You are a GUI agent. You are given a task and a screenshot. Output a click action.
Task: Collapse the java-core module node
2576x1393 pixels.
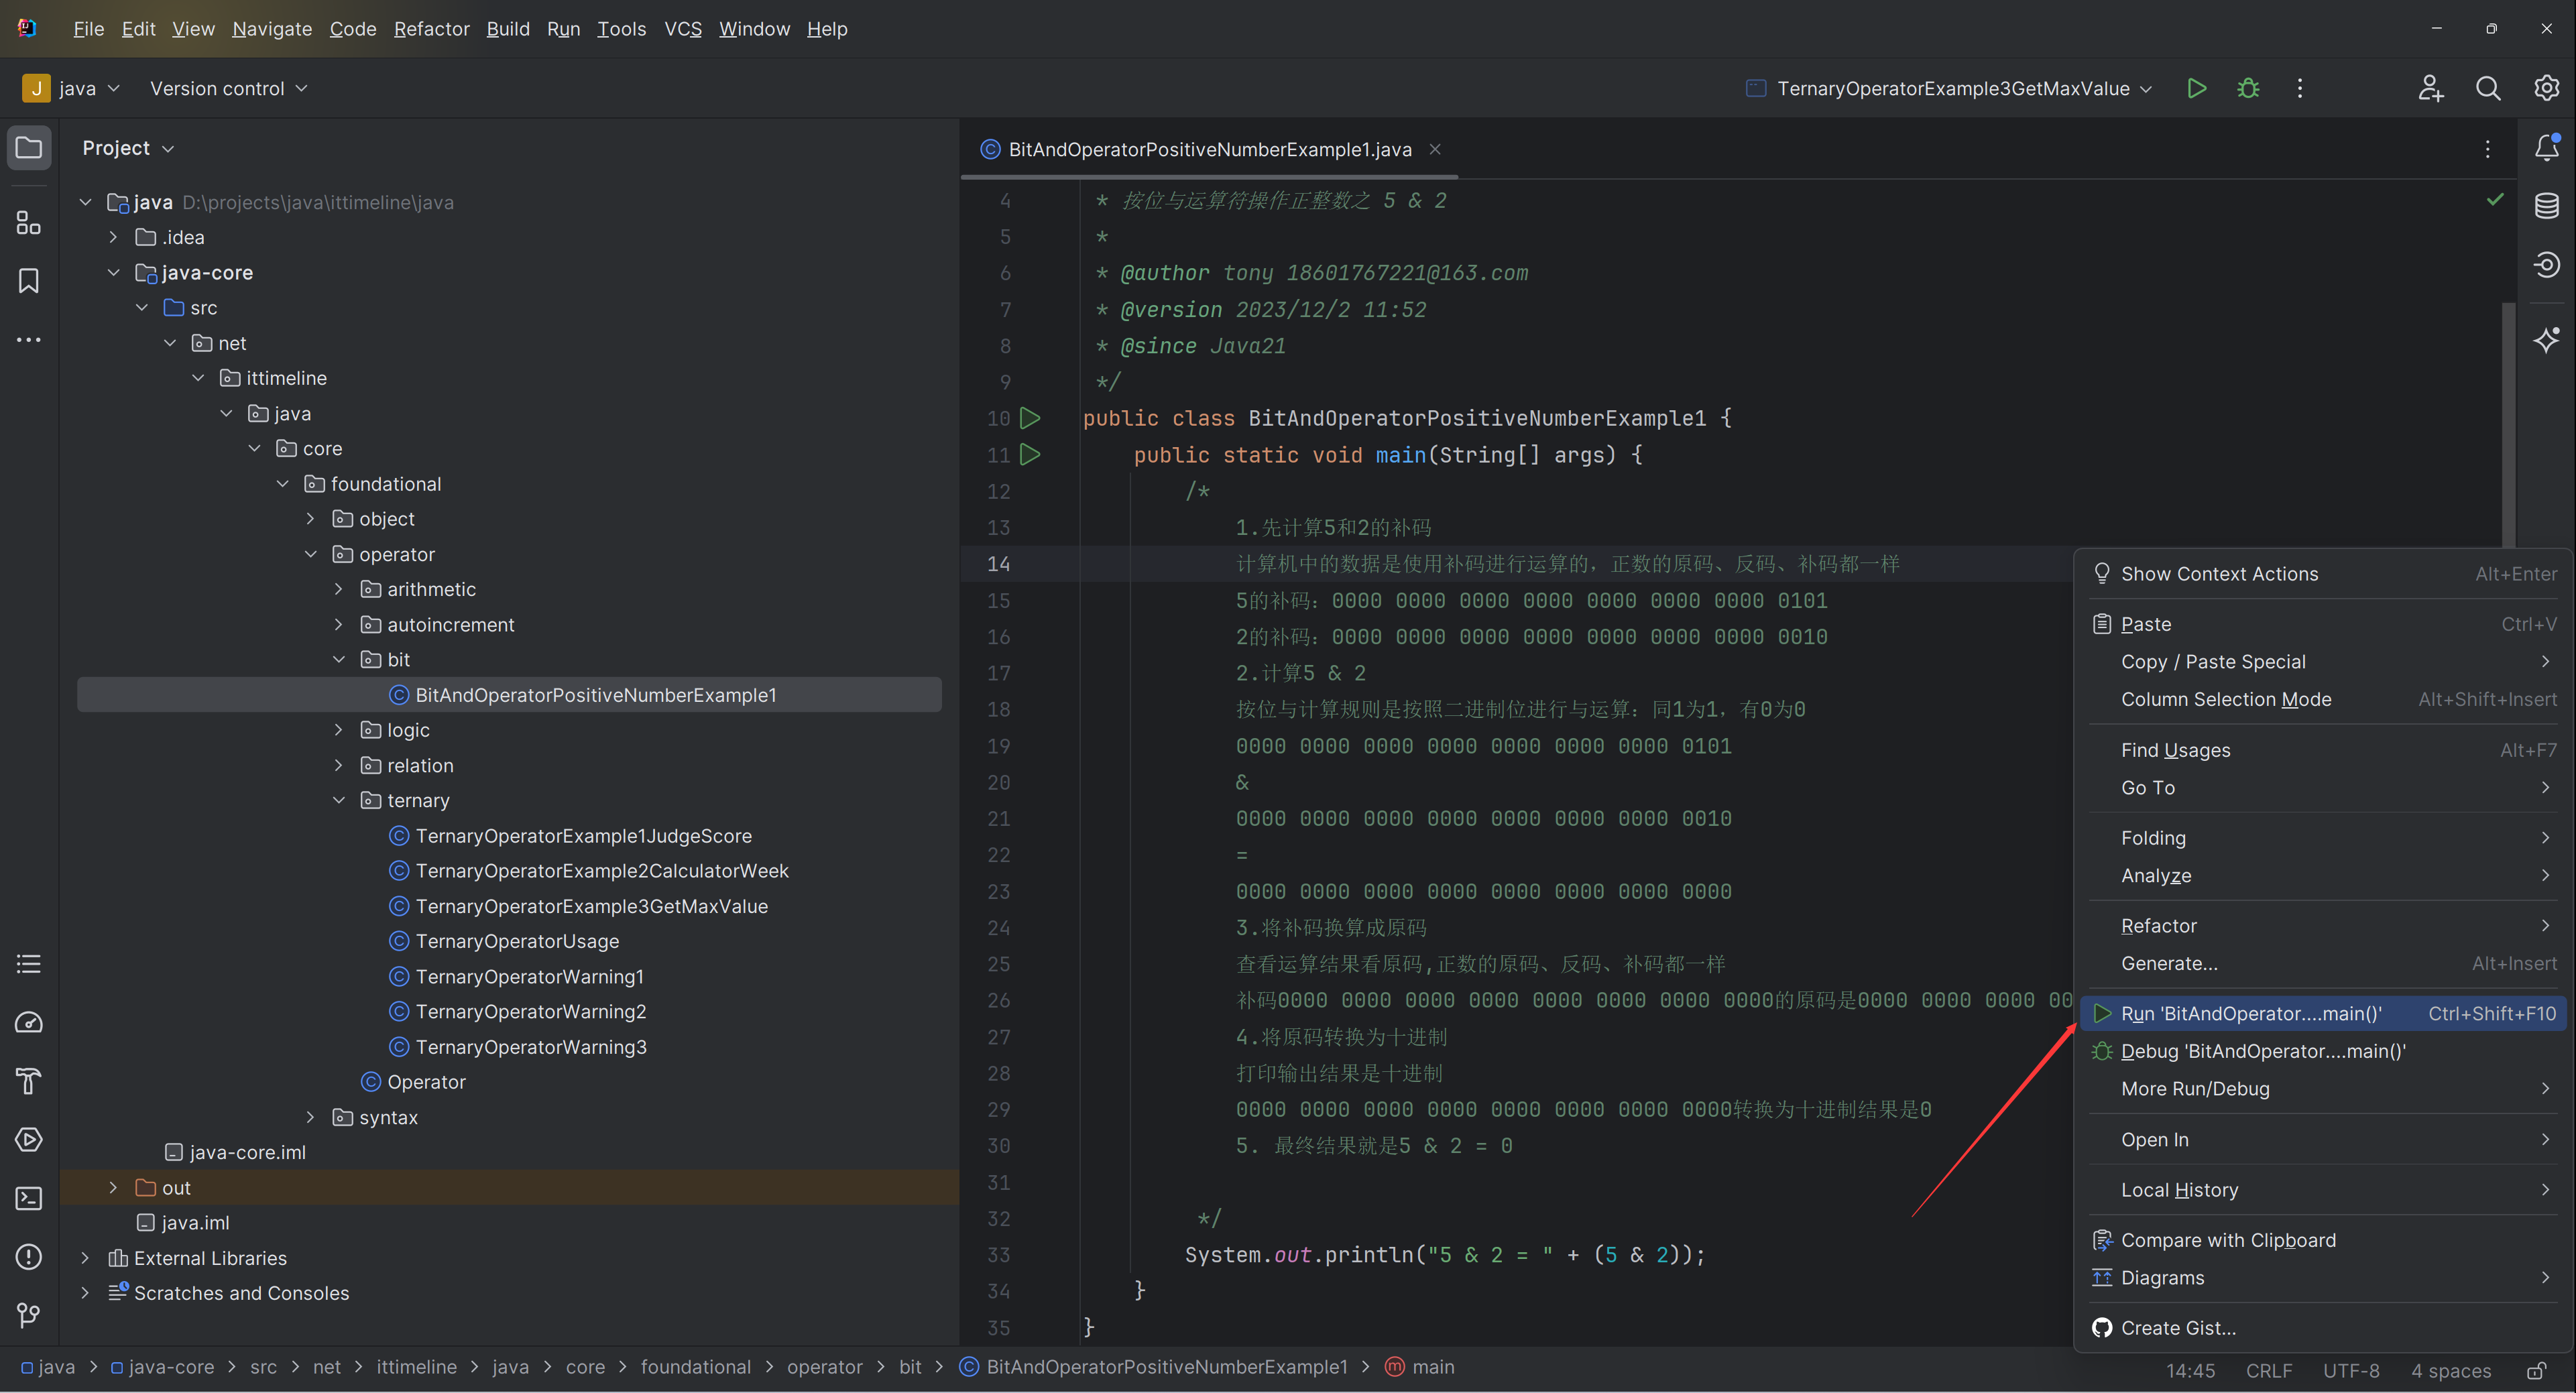click(113, 272)
